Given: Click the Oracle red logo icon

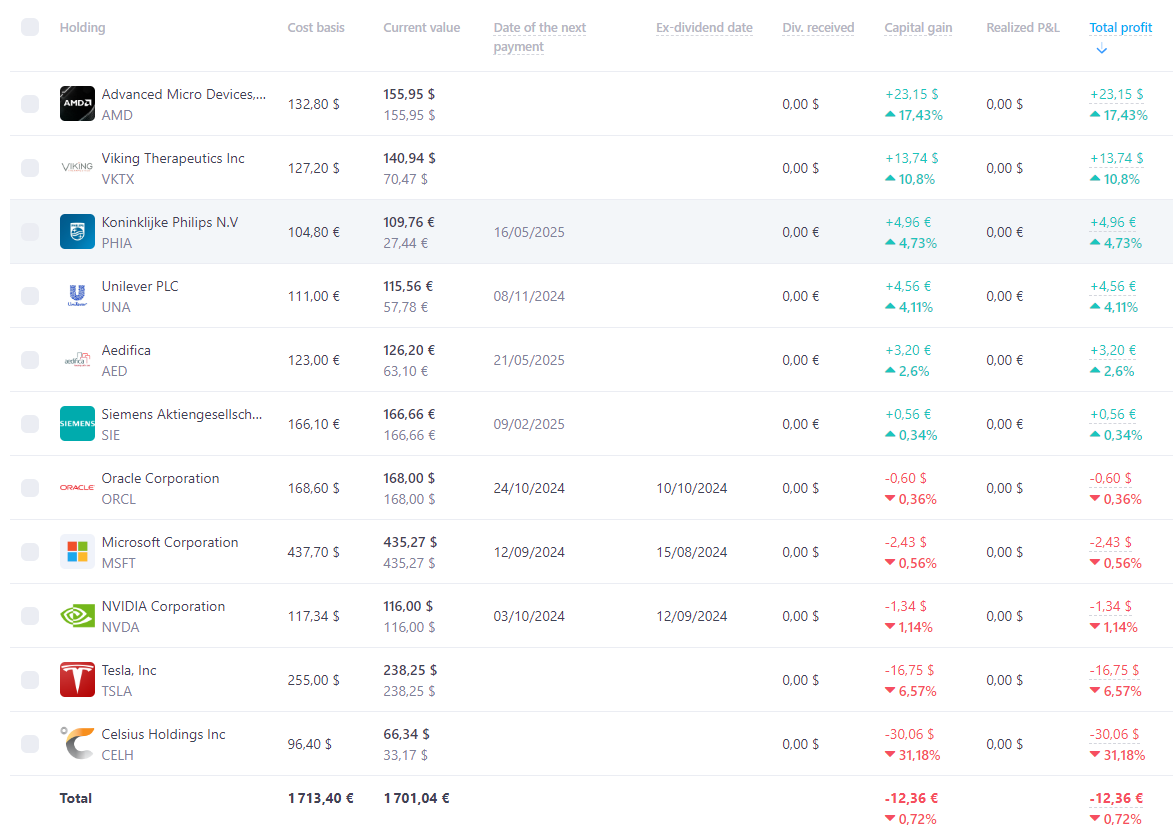Looking at the screenshot, I should 77,488.
